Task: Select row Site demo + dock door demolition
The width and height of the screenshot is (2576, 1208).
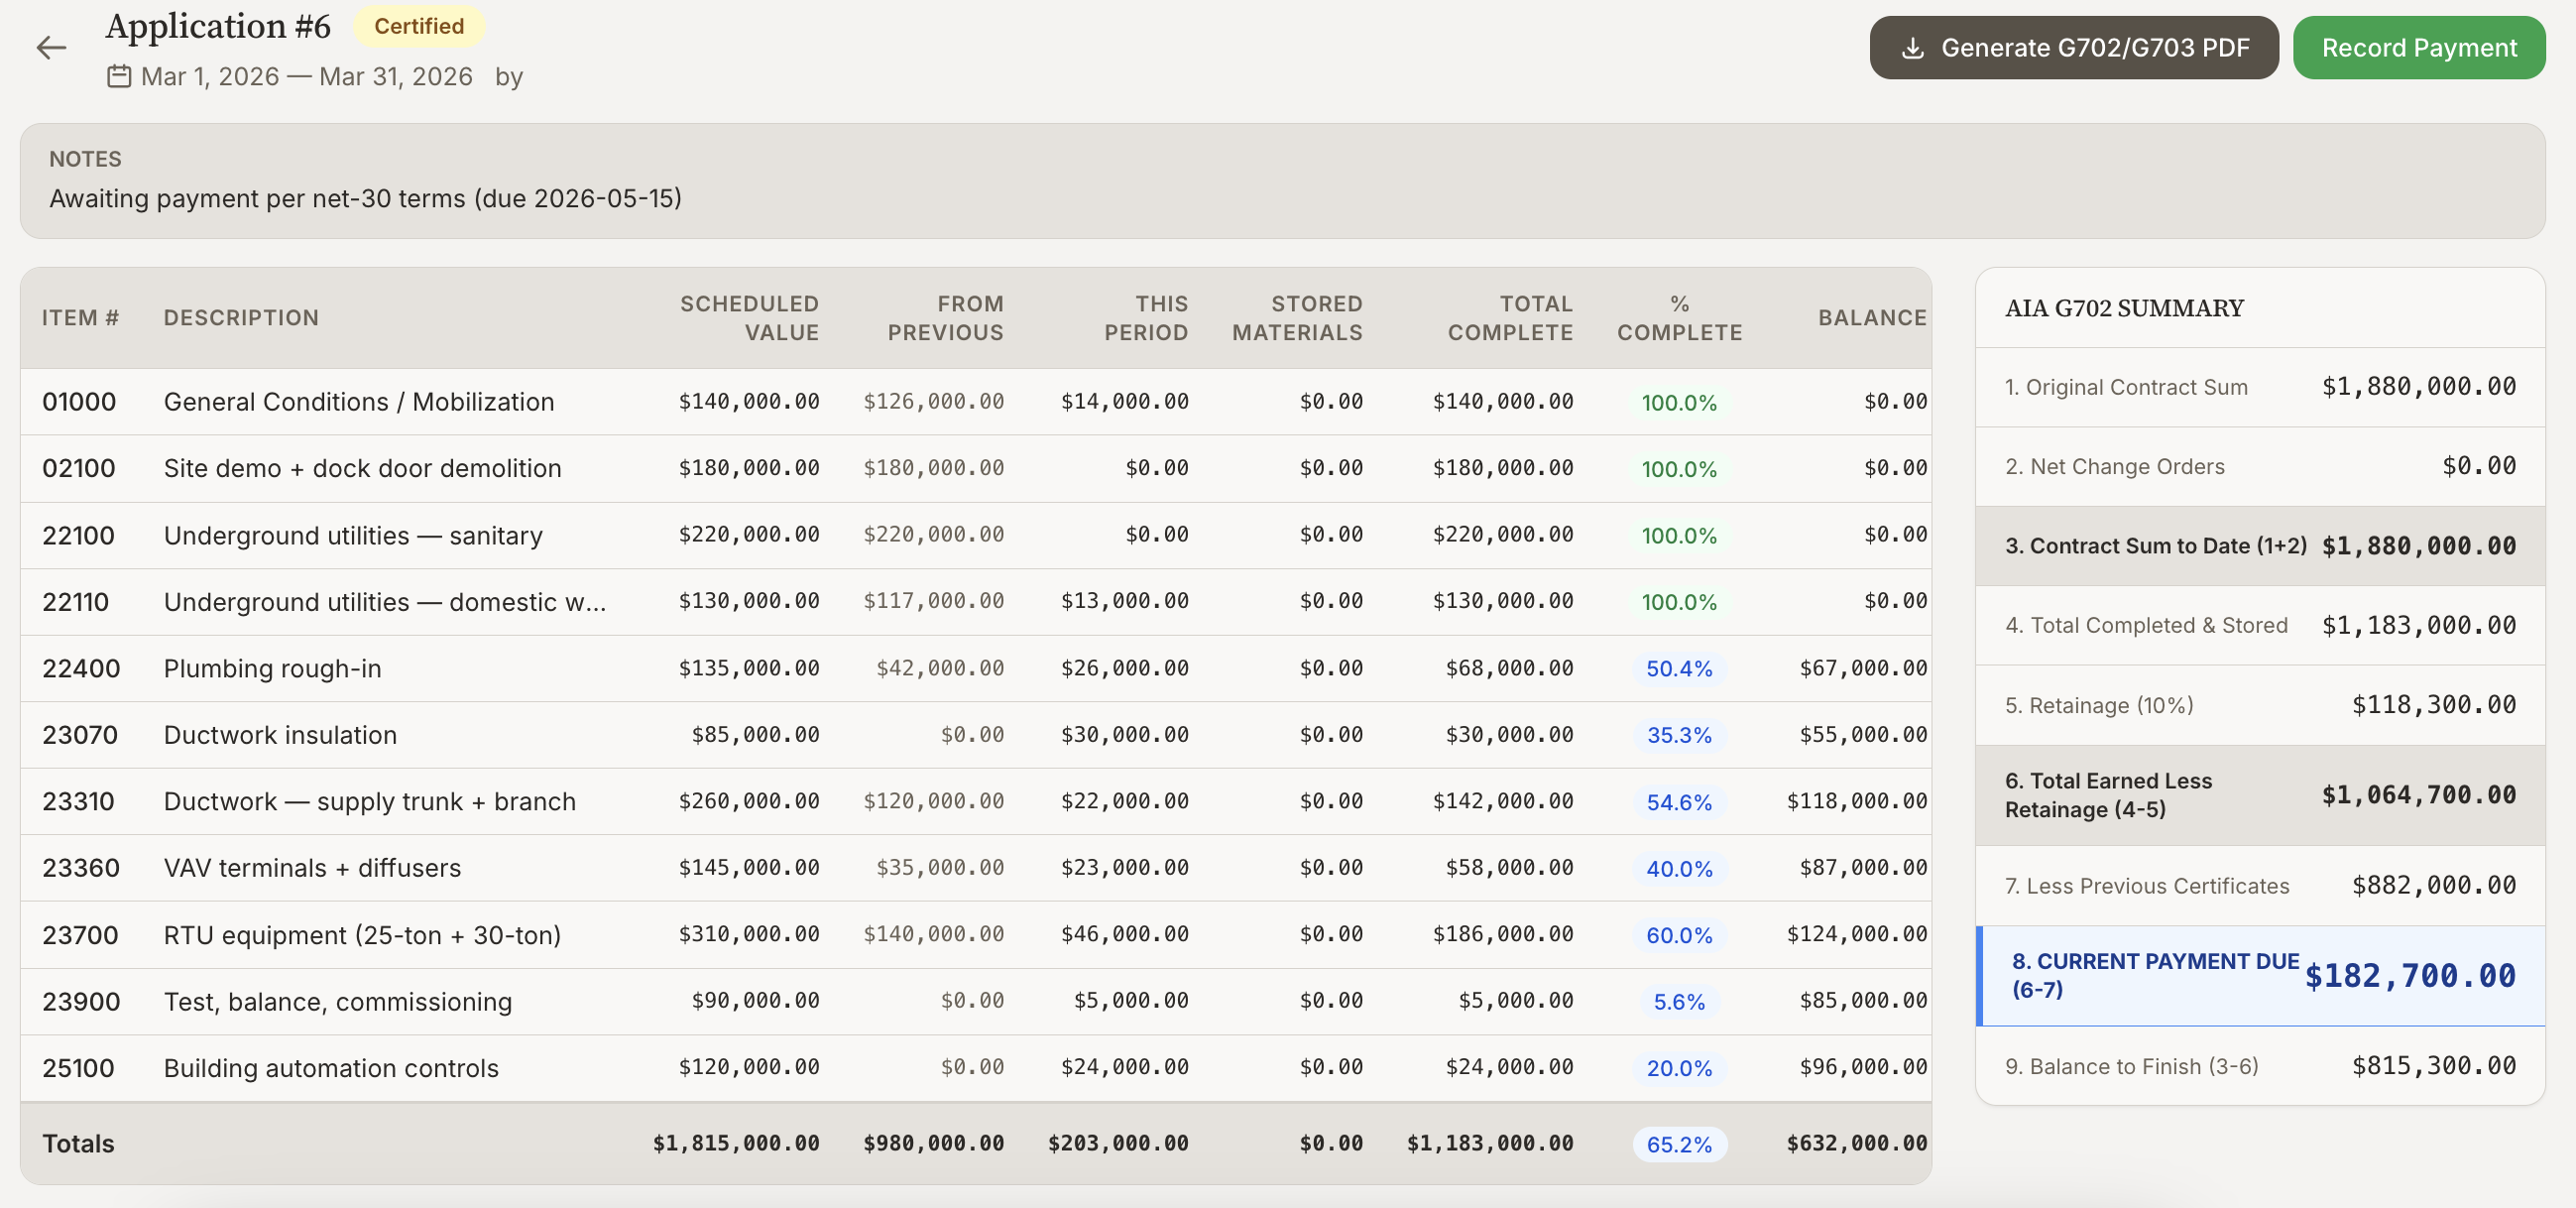Action: point(975,468)
